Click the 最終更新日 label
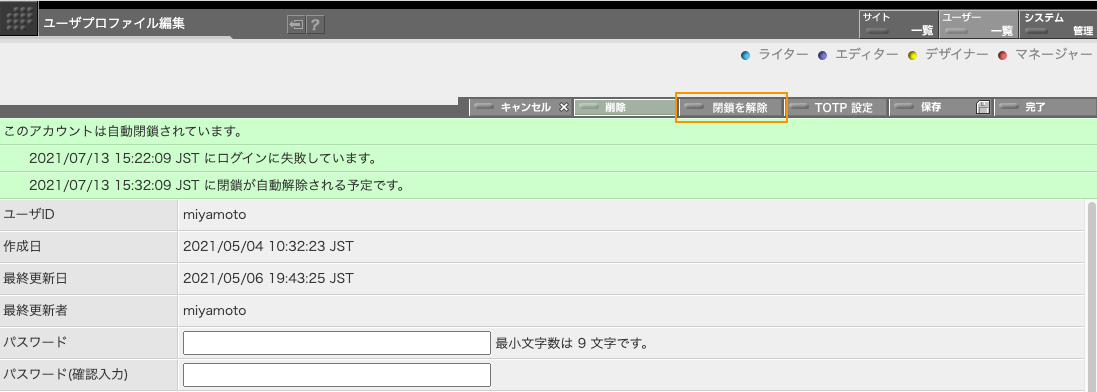Screen dimensions: 1097x392 tap(35, 279)
